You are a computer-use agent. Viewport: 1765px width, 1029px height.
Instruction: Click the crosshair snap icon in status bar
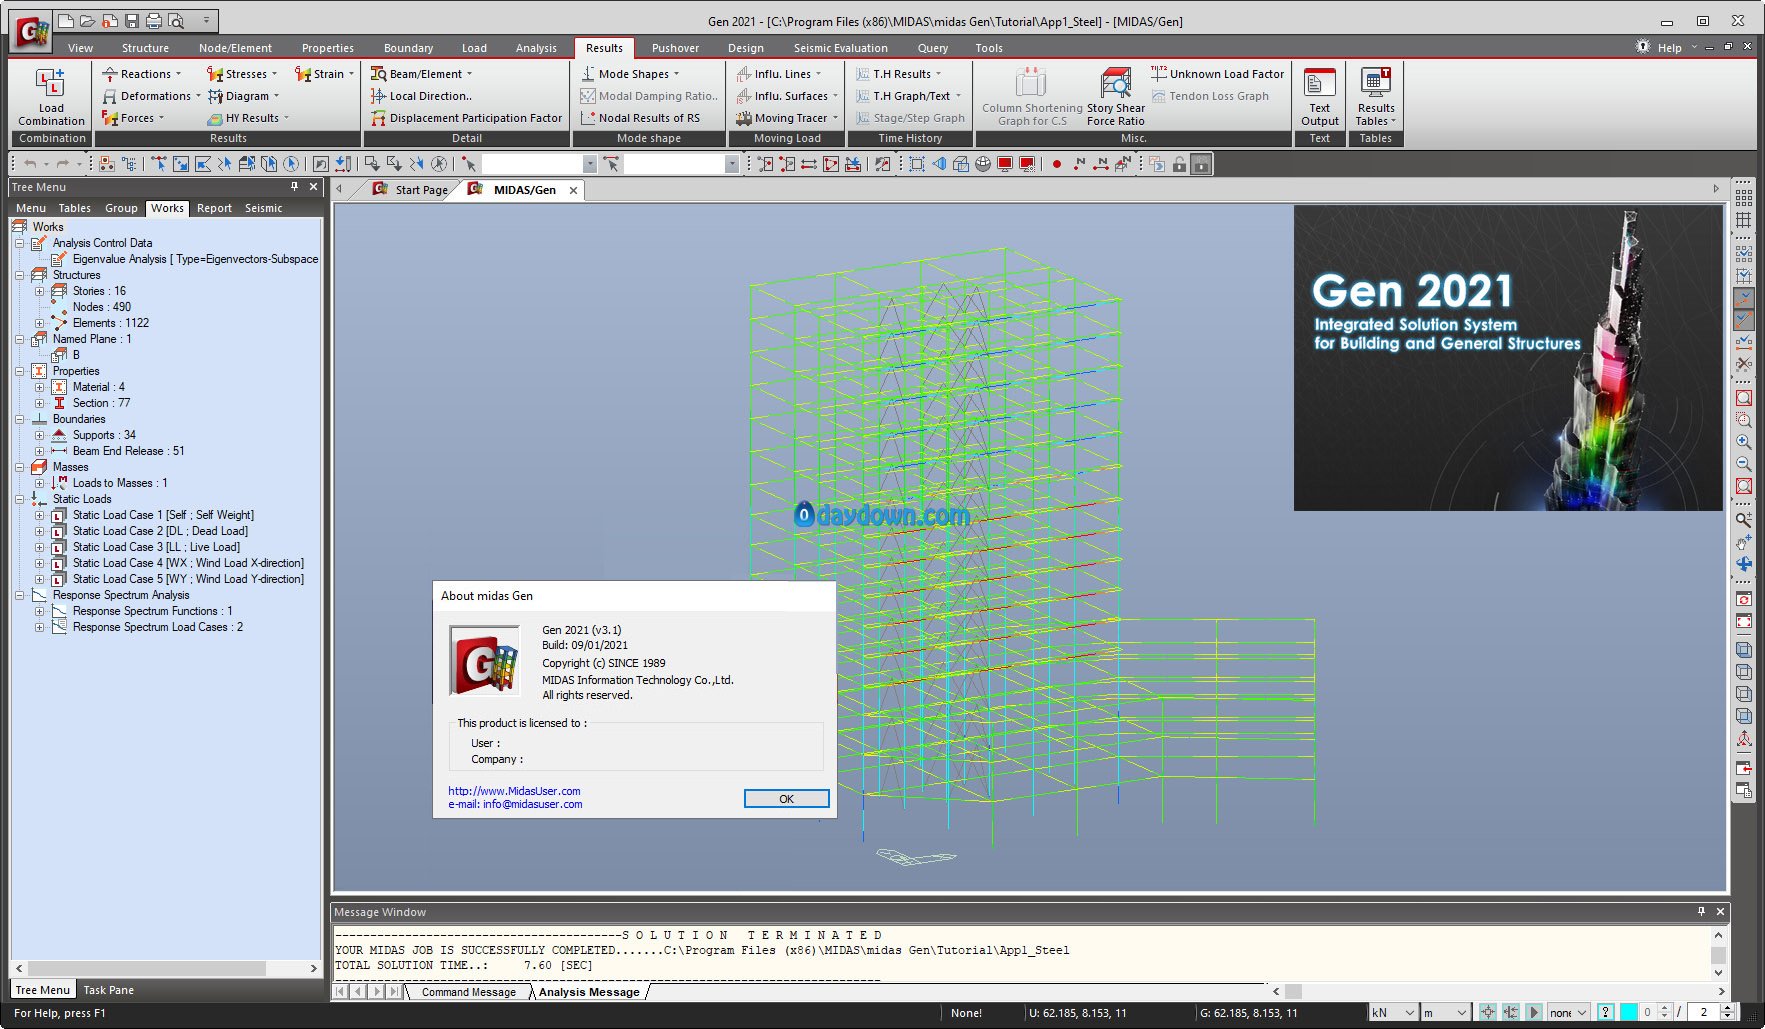click(x=1488, y=1012)
